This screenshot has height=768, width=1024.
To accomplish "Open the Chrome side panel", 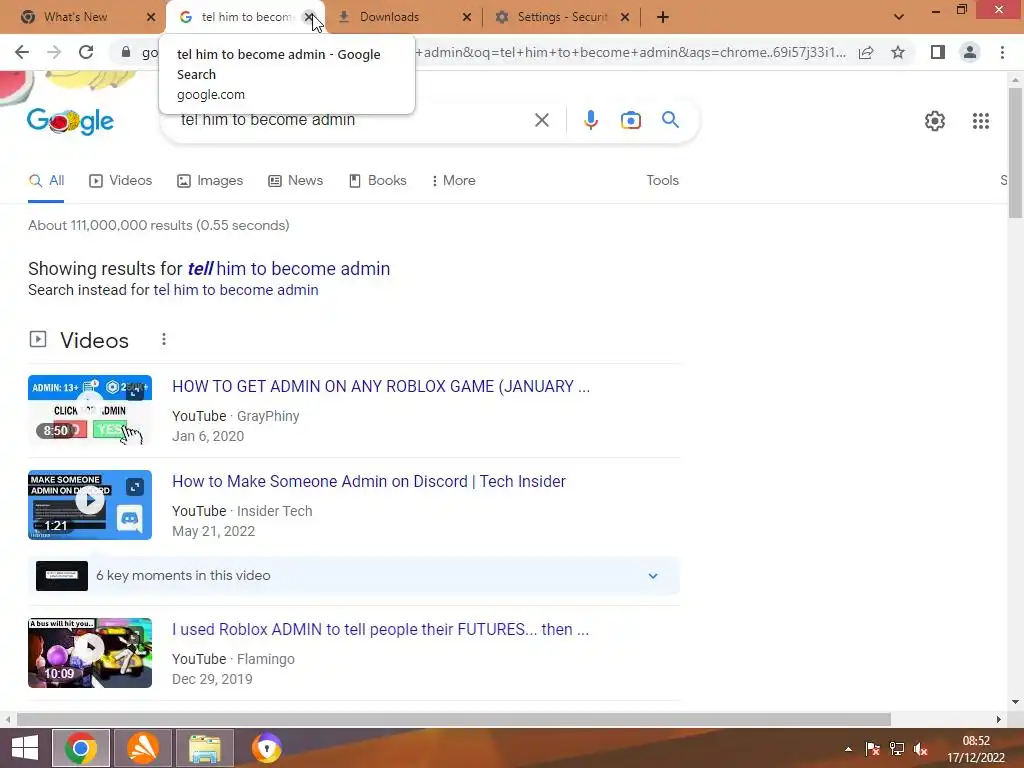I will pos(938,52).
